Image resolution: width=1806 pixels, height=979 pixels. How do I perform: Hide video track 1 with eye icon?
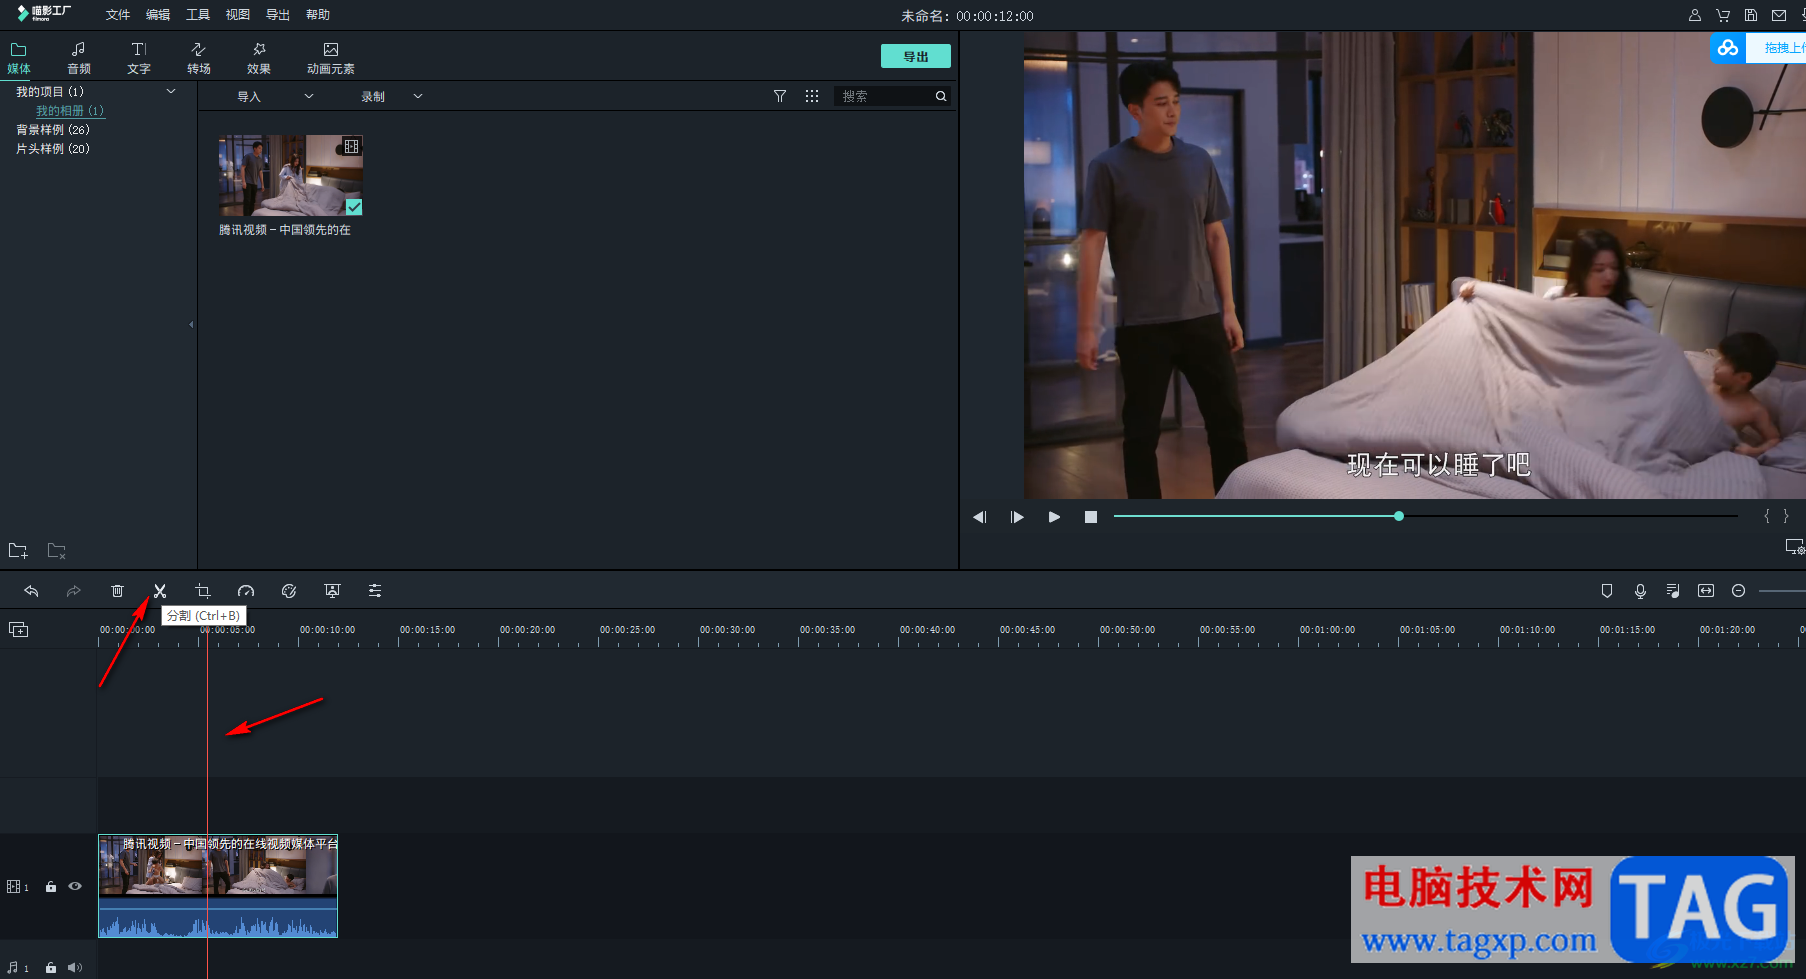tap(75, 886)
